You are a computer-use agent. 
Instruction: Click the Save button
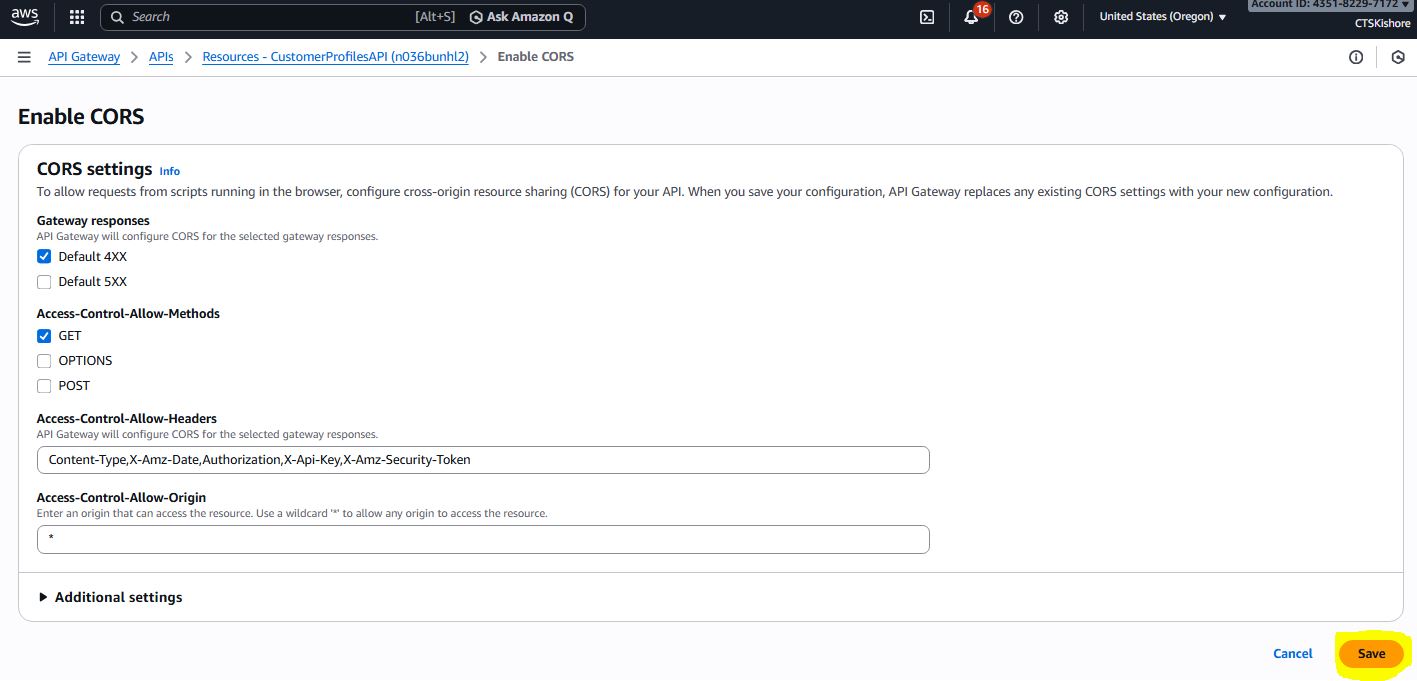[x=1371, y=654]
